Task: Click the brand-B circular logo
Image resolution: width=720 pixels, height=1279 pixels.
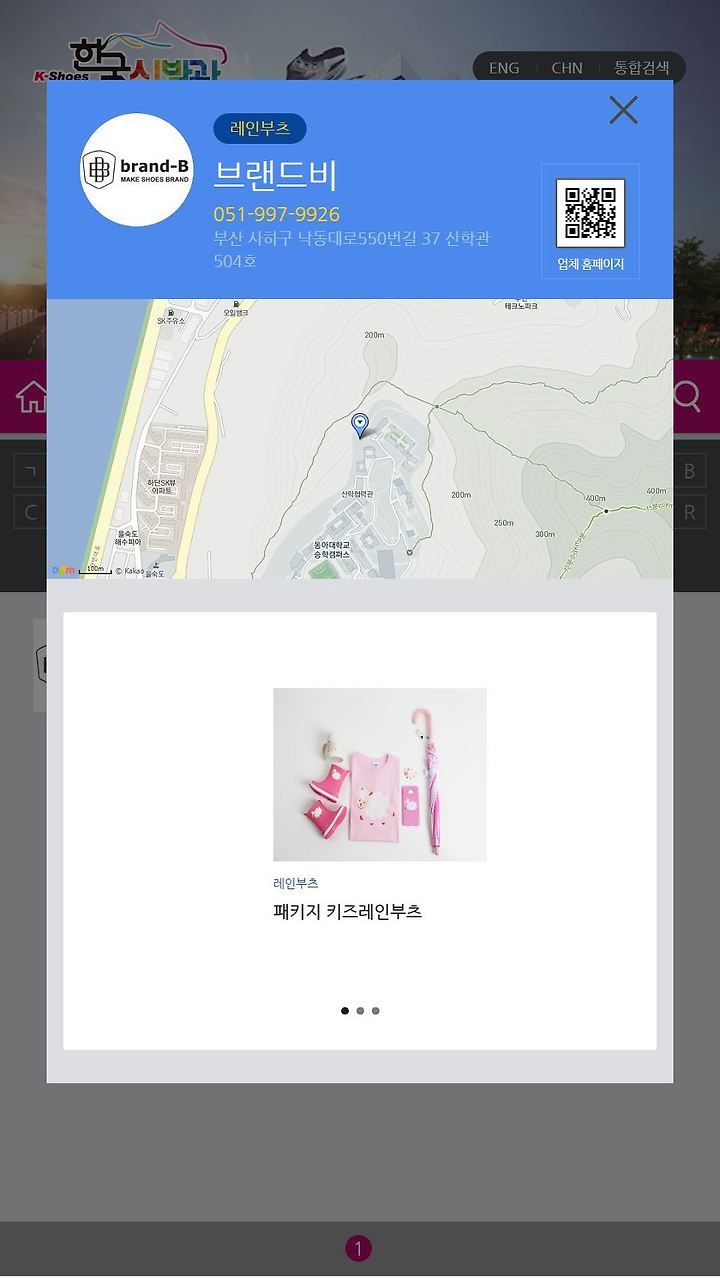Action: coord(137,170)
